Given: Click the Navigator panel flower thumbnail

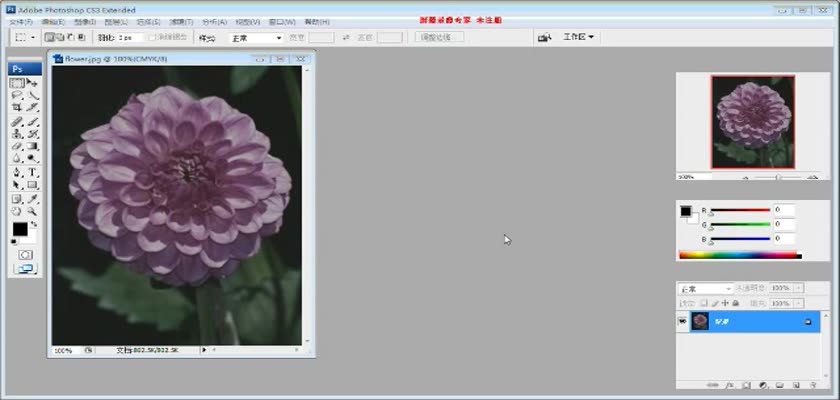Looking at the screenshot, I should 752,121.
